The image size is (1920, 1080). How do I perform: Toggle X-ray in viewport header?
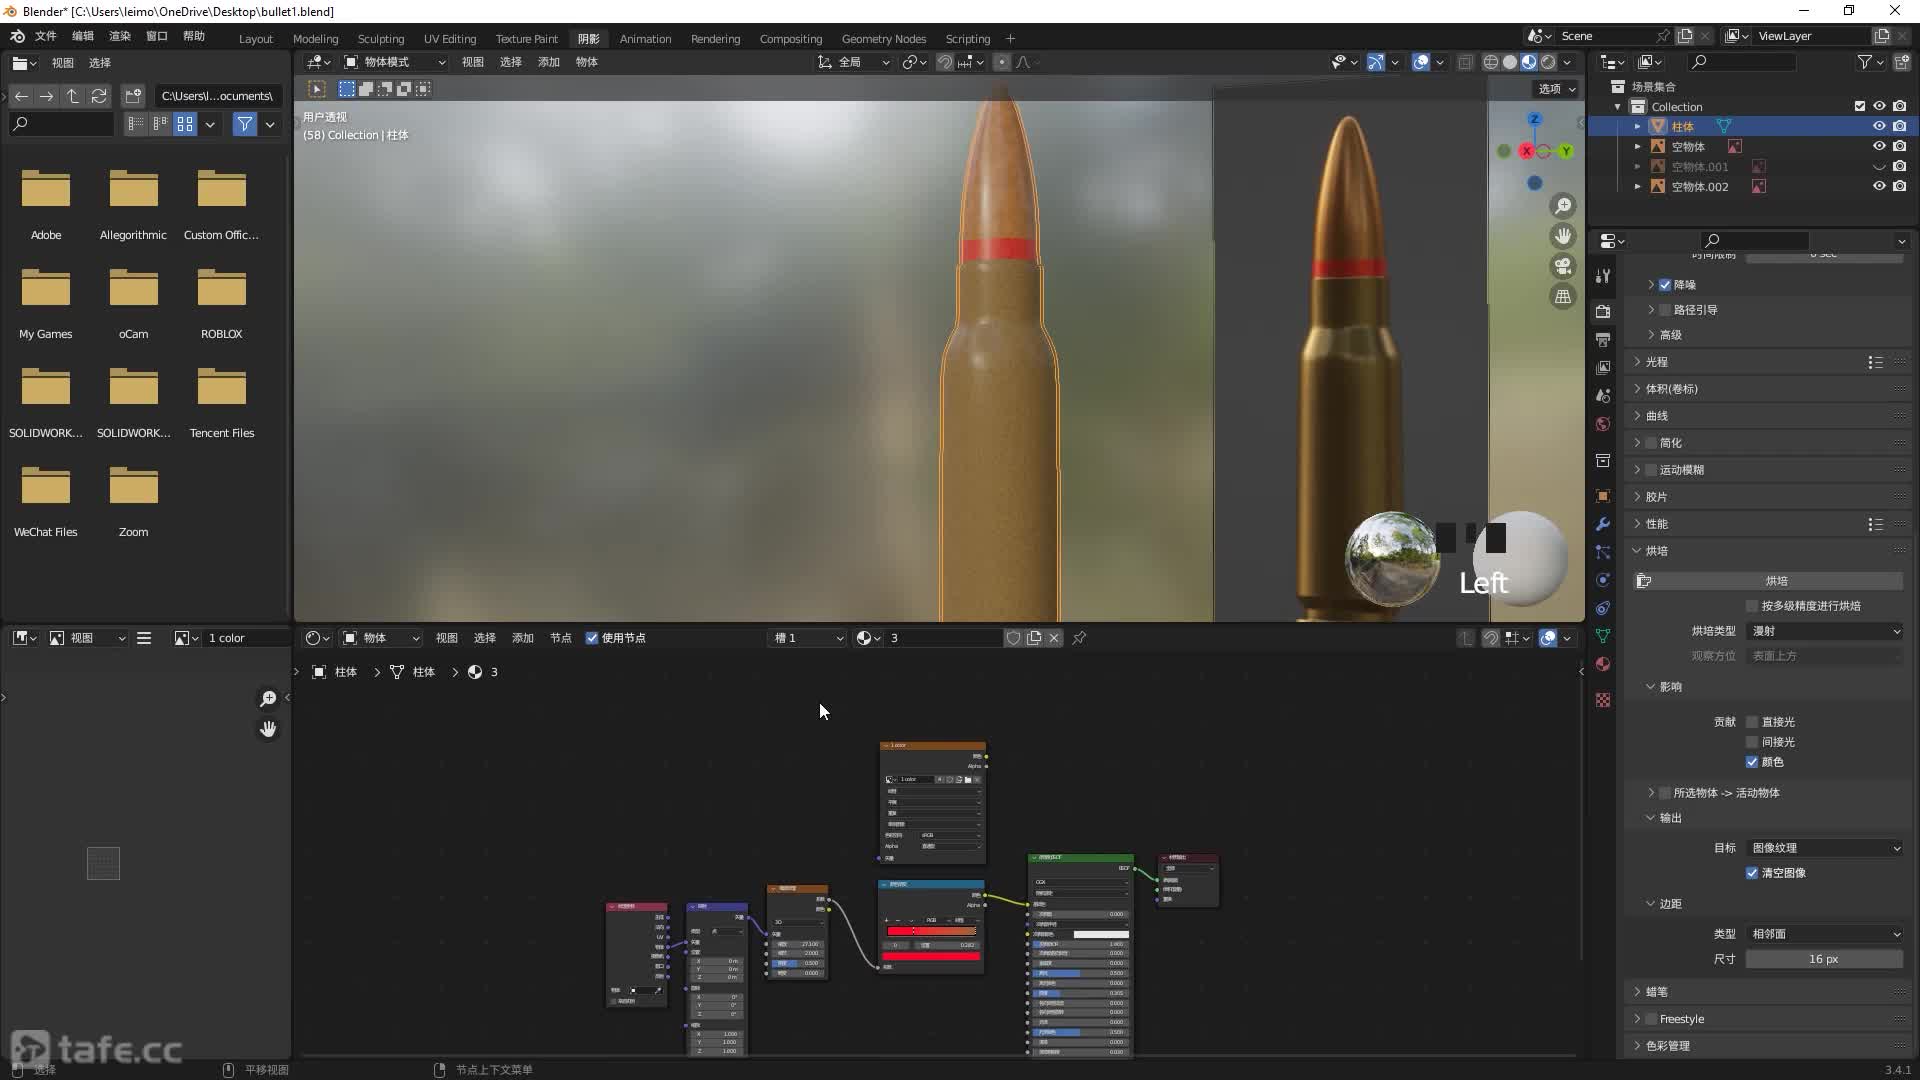(x=1465, y=62)
